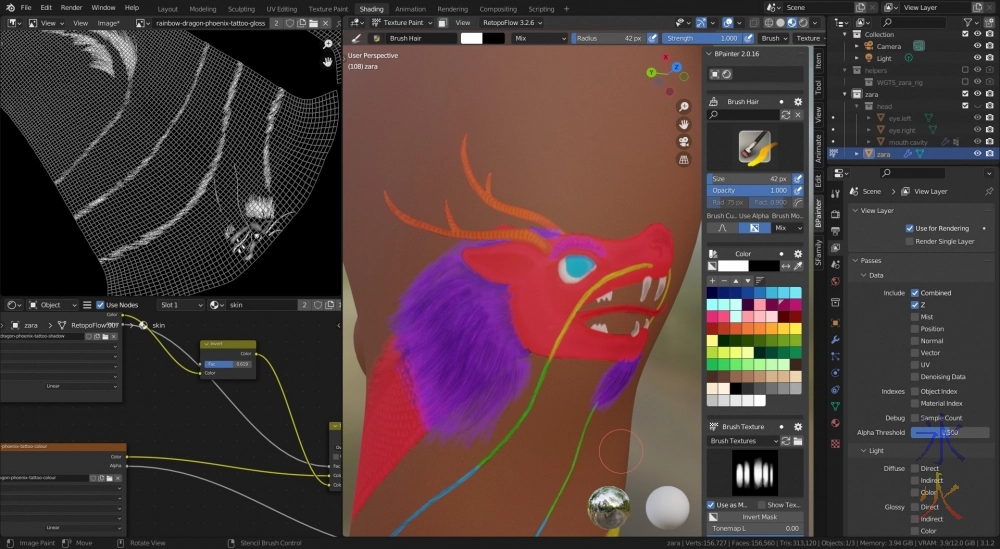Open the Texture Paint mode dropdown
This screenshot has width=1000, height=549.
(x=401, y=22)
